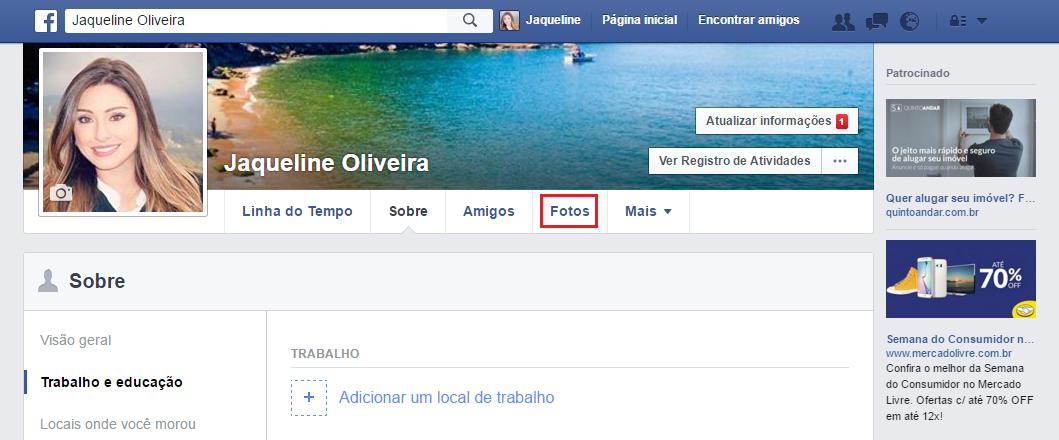Expand the account menu arrow in top bar
1059x440 pixels.
[981, 20]
